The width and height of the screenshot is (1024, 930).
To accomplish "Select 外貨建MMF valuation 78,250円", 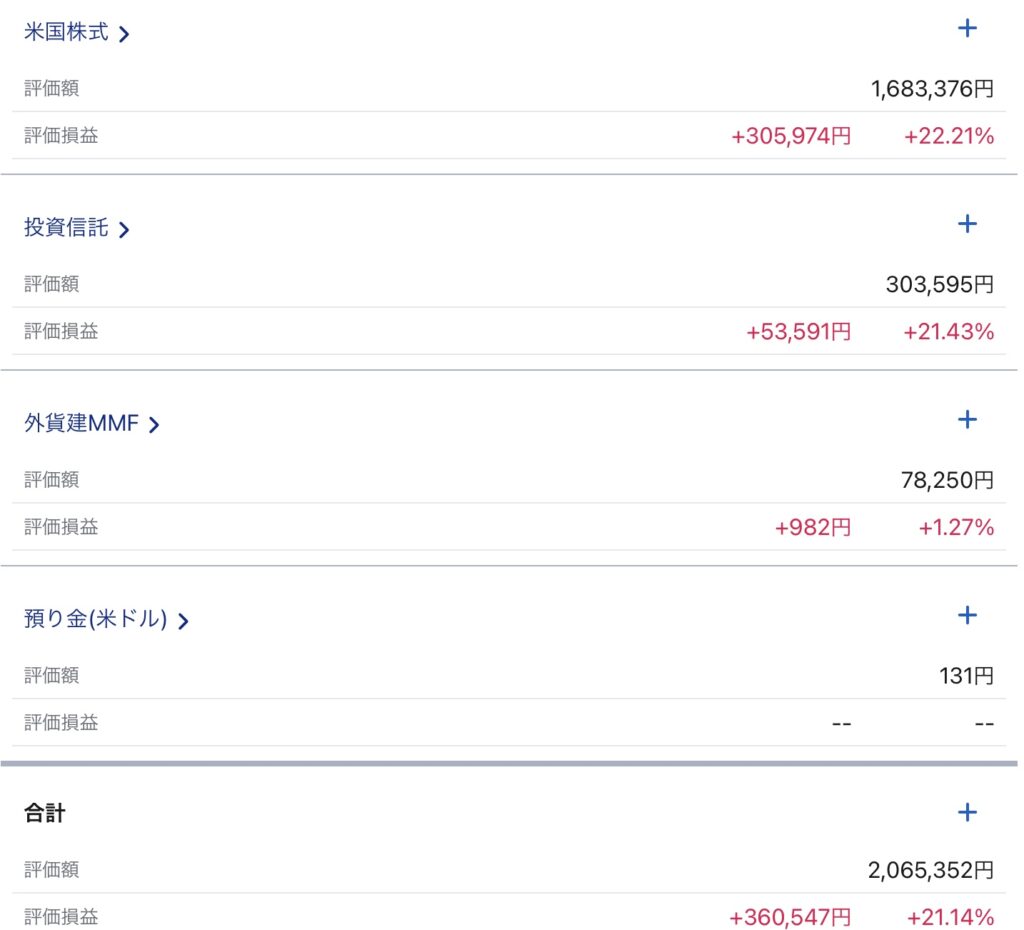I will click(947, 480).
